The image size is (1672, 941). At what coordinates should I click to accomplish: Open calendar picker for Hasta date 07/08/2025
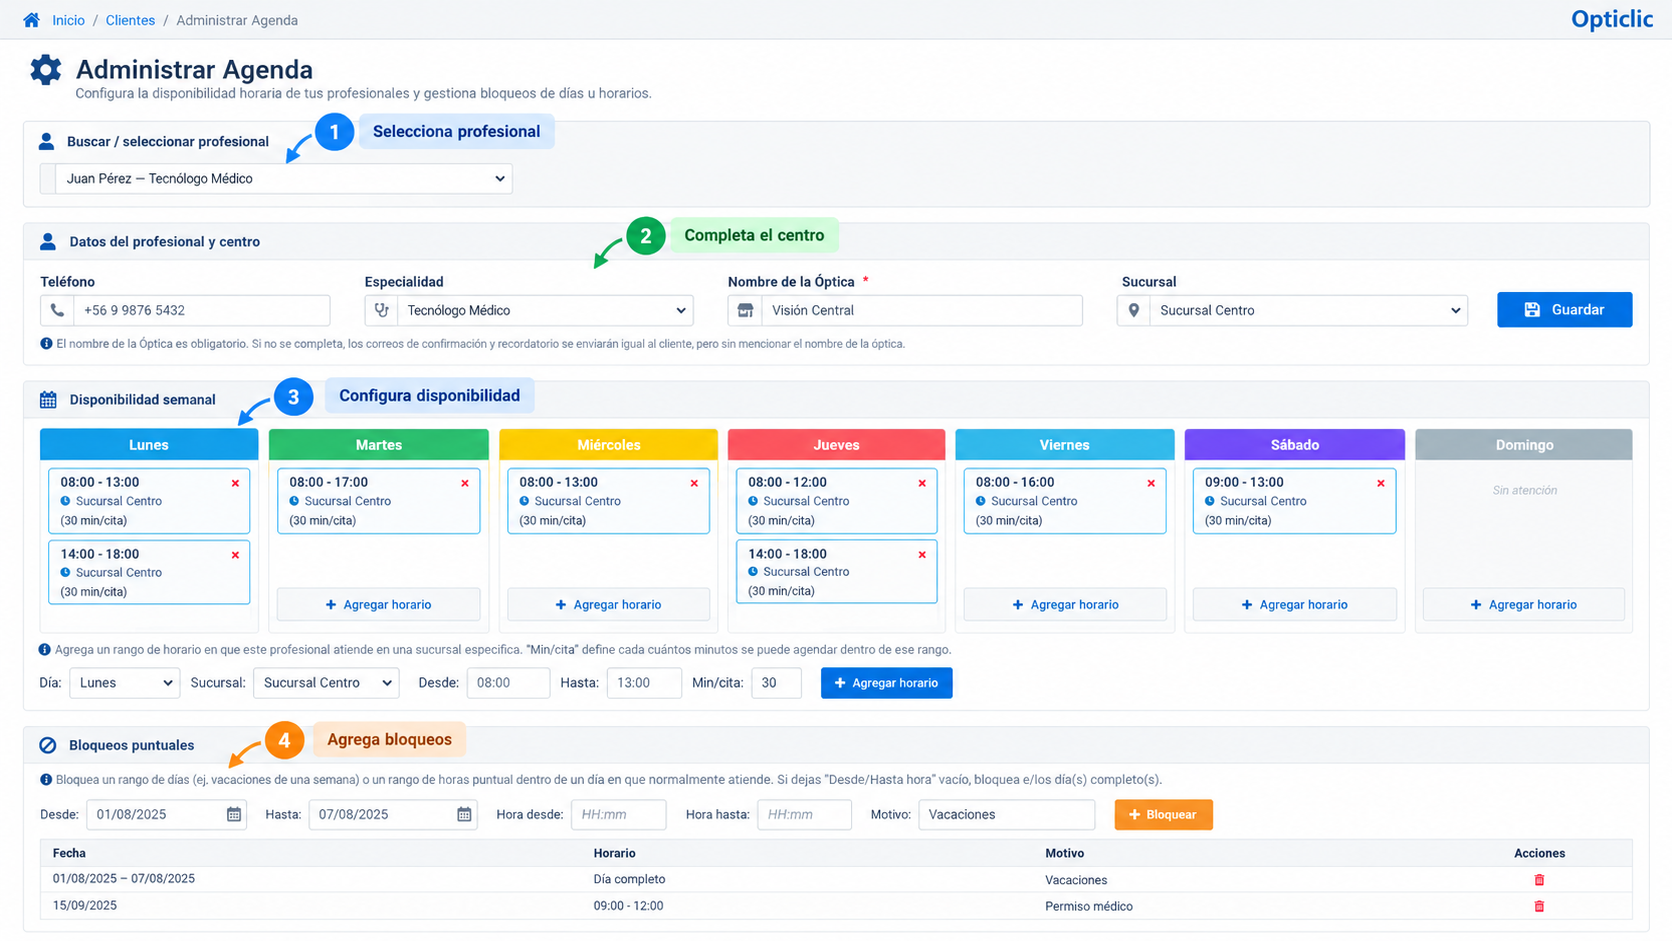pyautogui.click(x=464, y=815)
